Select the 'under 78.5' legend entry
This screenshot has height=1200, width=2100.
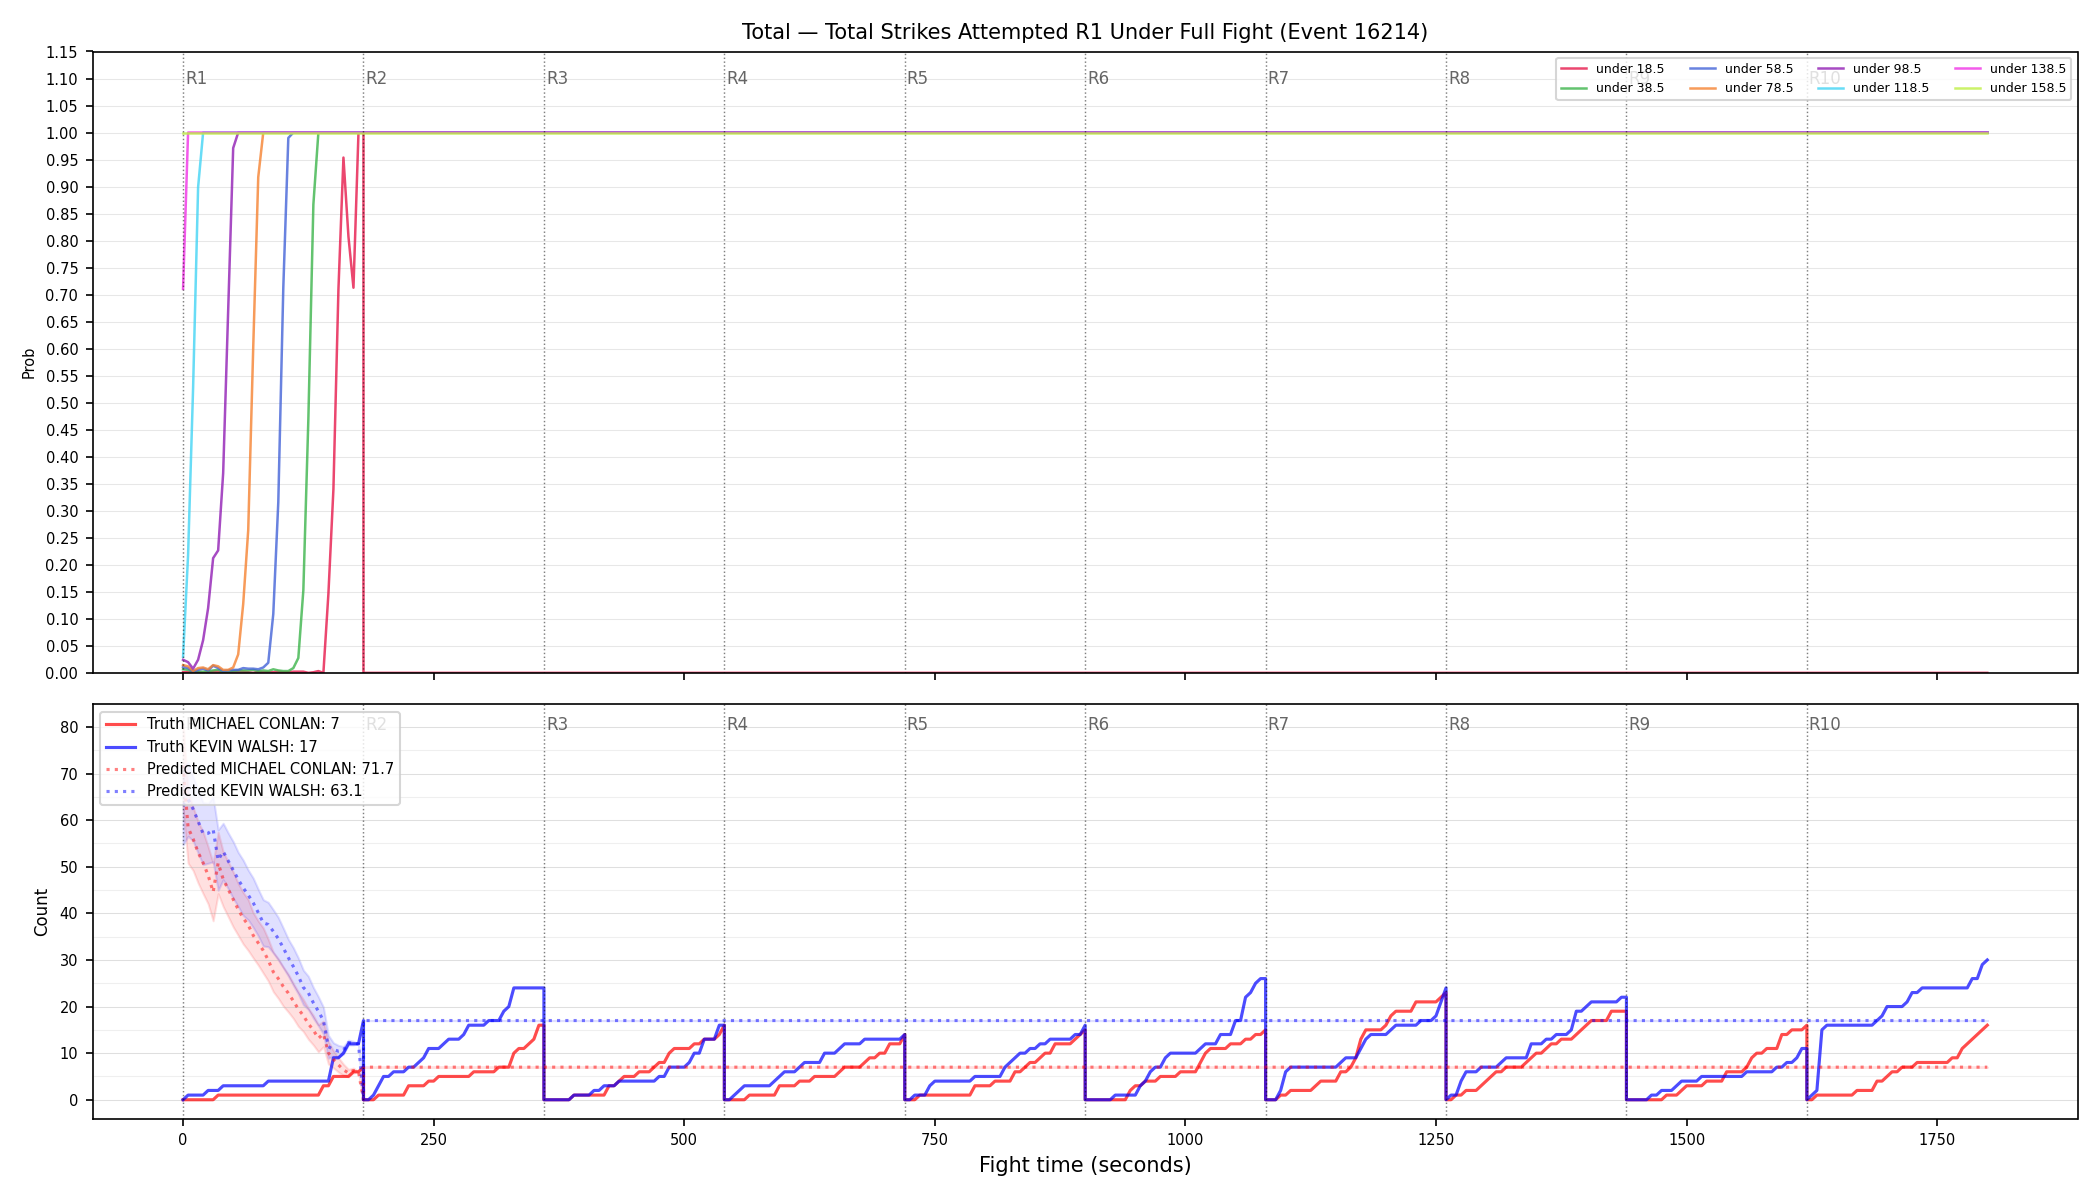1742,88
